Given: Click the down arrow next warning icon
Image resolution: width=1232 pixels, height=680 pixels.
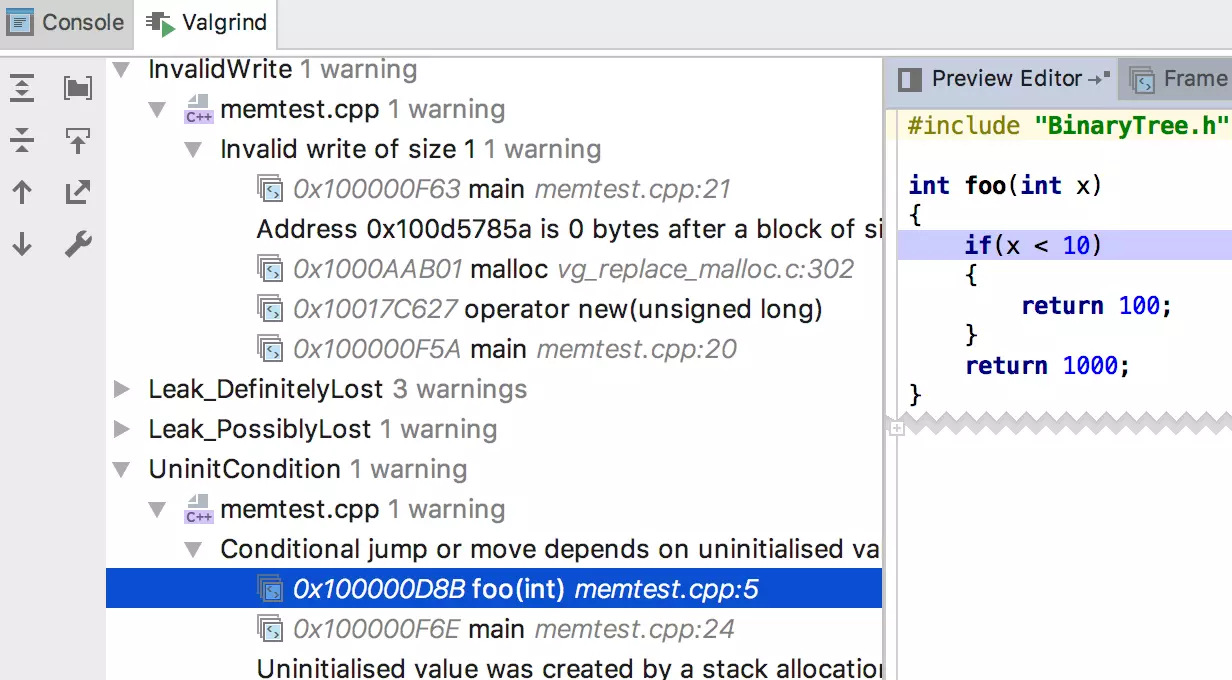Looking at the screenshot, I should coord(22,244).
